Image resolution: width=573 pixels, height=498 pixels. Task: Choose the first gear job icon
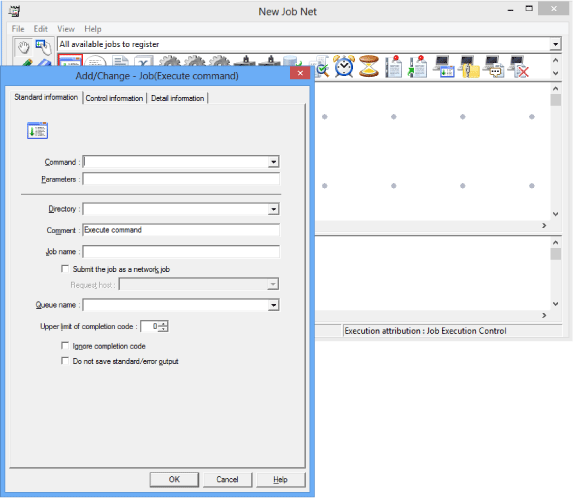point(170,61)
